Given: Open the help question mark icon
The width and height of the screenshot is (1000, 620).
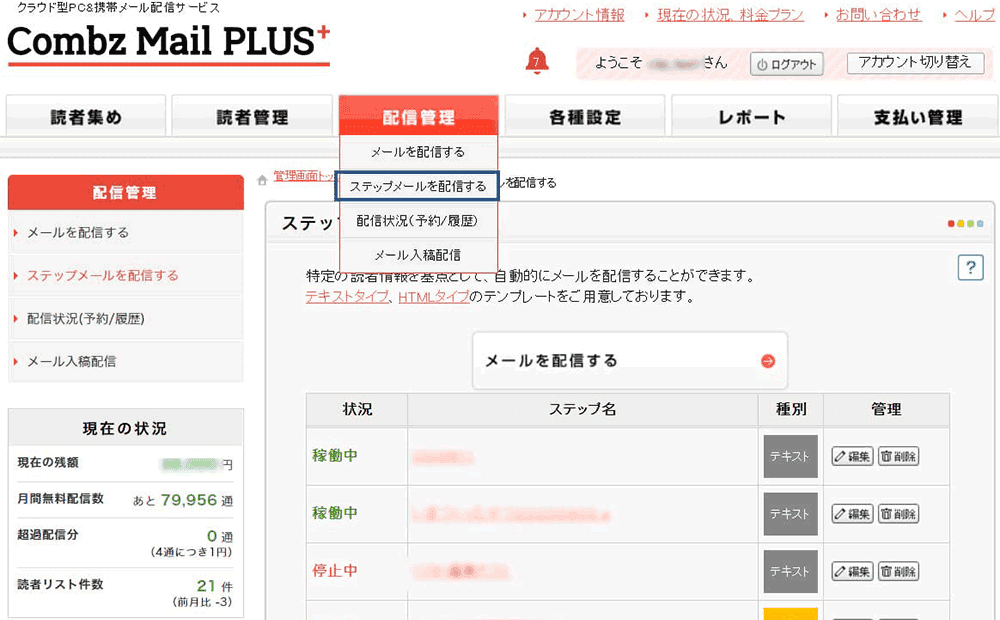Looking at the screenshot, I should pyautogui.click(x=969, y=268).
